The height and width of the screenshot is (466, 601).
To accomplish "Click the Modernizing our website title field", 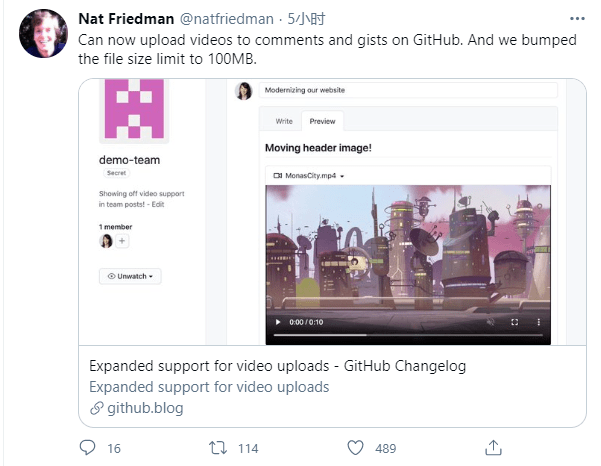I will pyautogui.click(x=408, y=90).
